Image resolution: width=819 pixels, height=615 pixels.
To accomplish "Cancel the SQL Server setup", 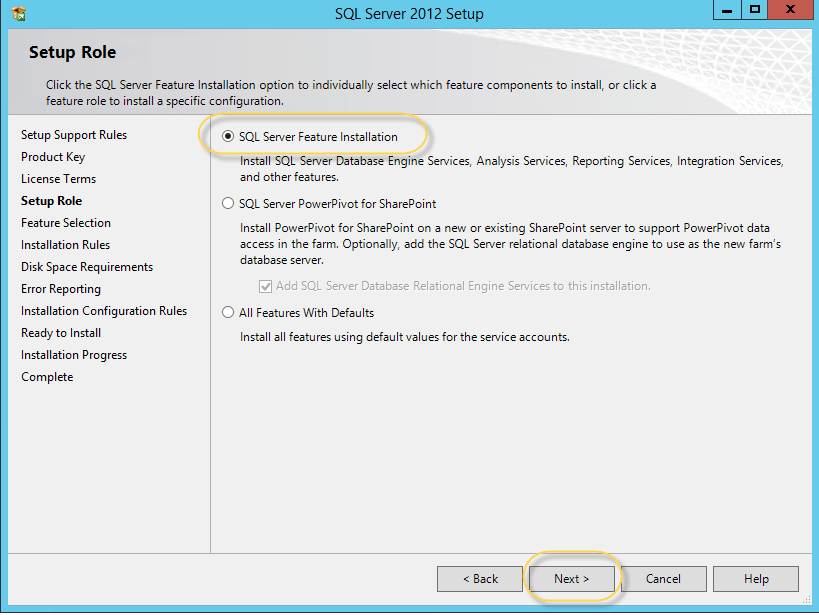I will pos(663,579).
